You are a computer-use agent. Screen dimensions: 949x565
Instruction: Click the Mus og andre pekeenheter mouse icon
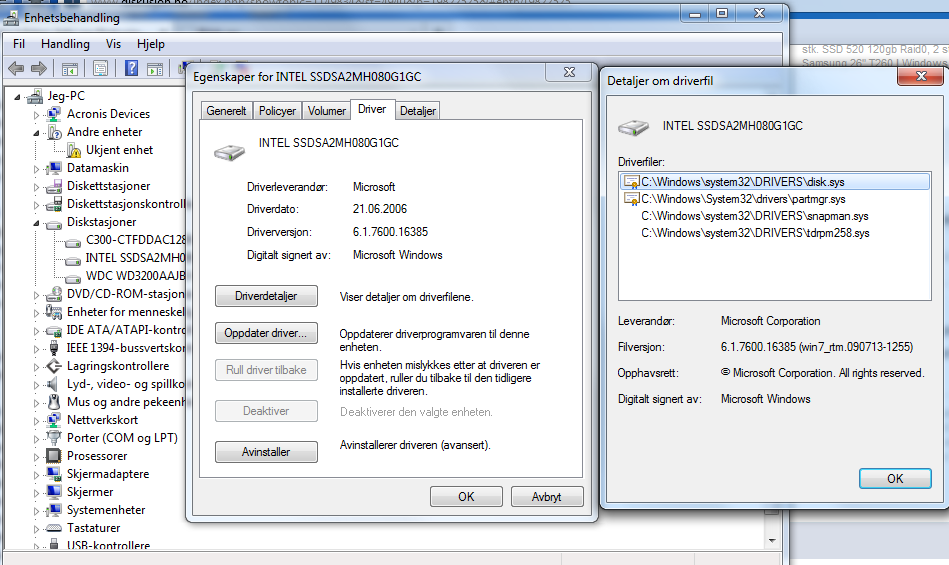click(x=54, y=402)
